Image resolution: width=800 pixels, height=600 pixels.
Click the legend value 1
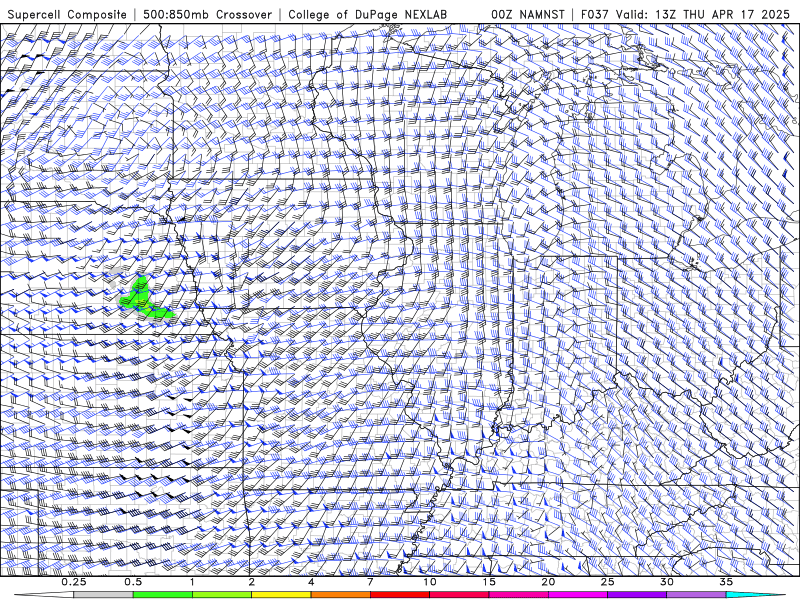(192, 582)
